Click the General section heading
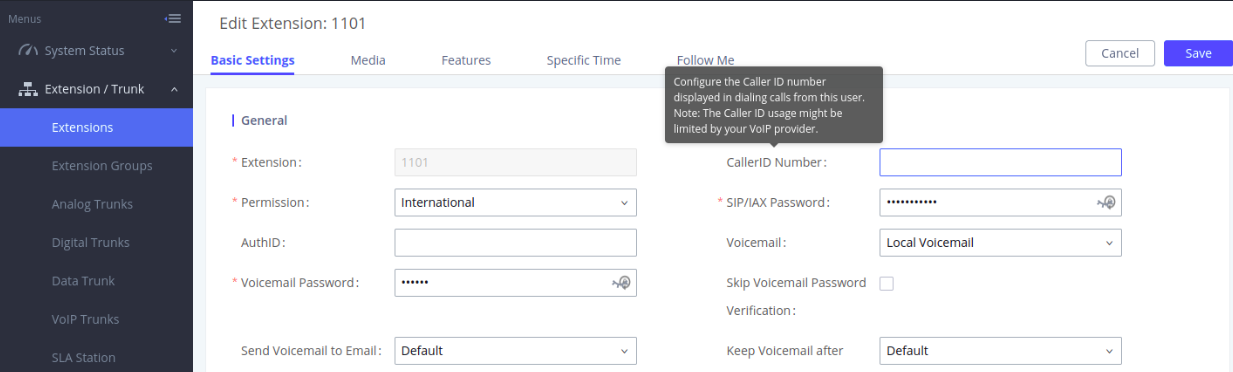 click(x=264, y=120)
